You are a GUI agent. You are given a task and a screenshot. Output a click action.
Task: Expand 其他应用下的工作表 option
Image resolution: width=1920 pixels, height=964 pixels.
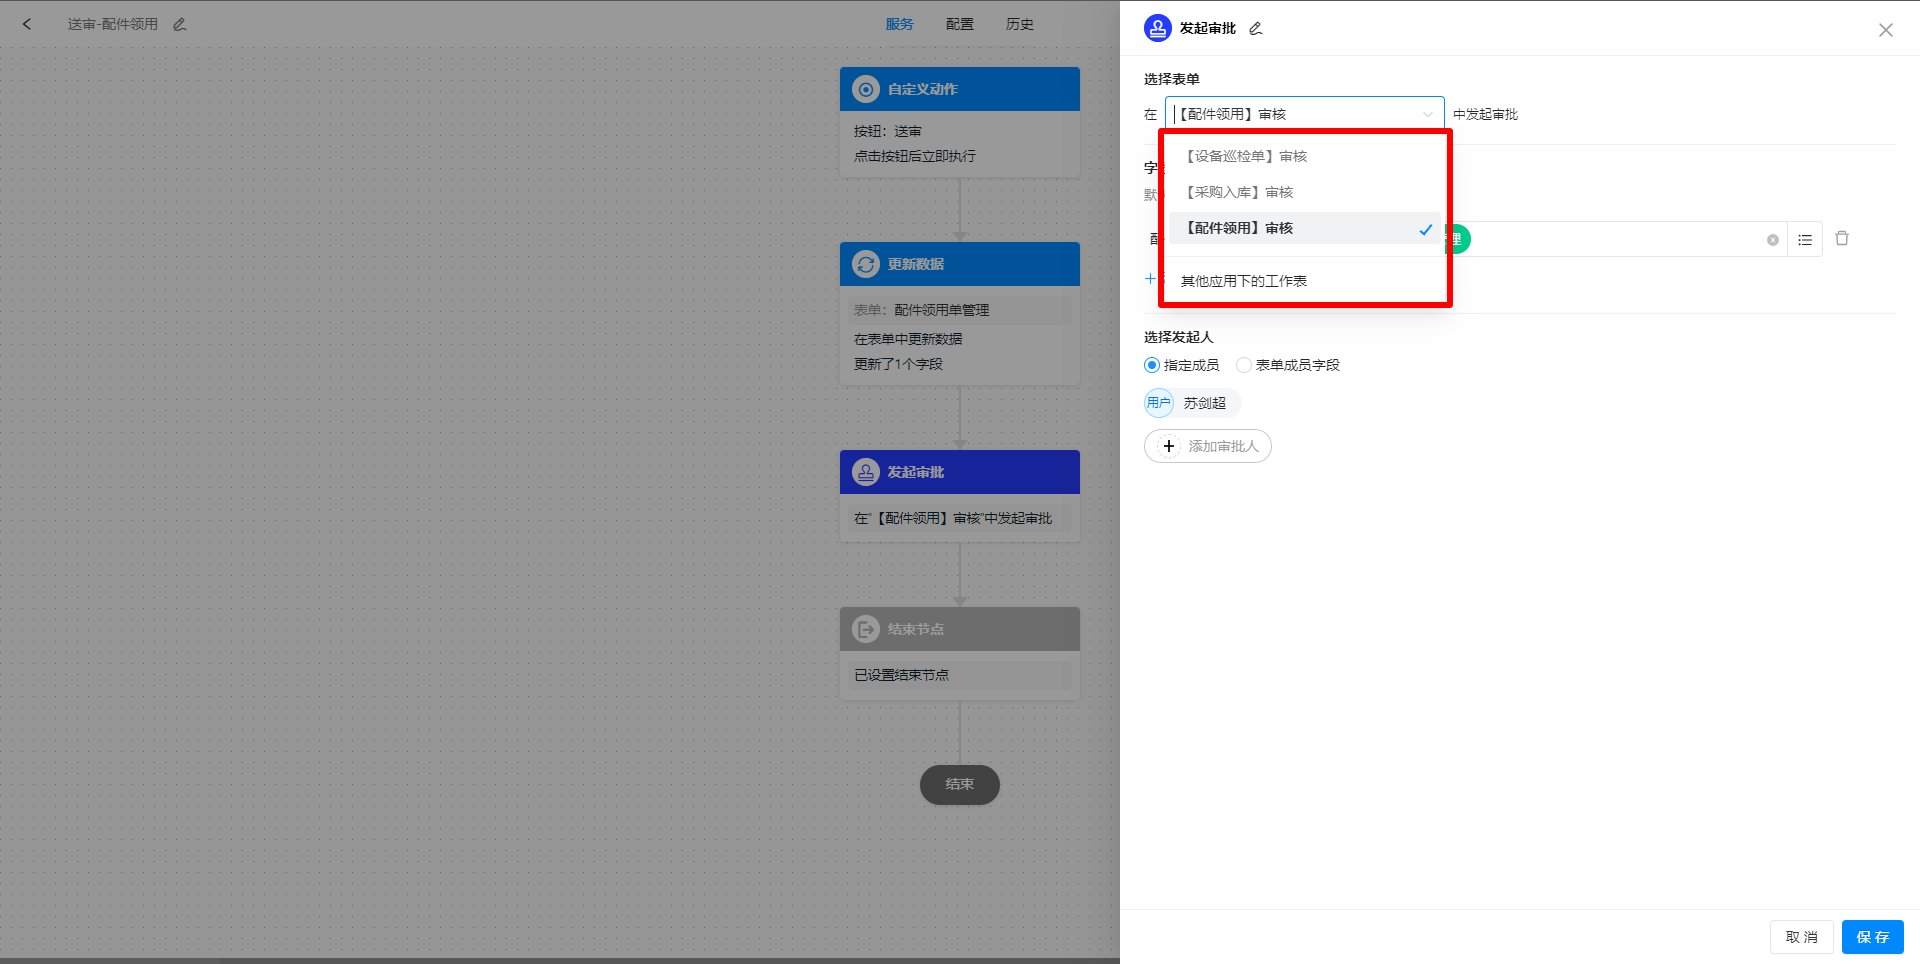[1243, 281]
